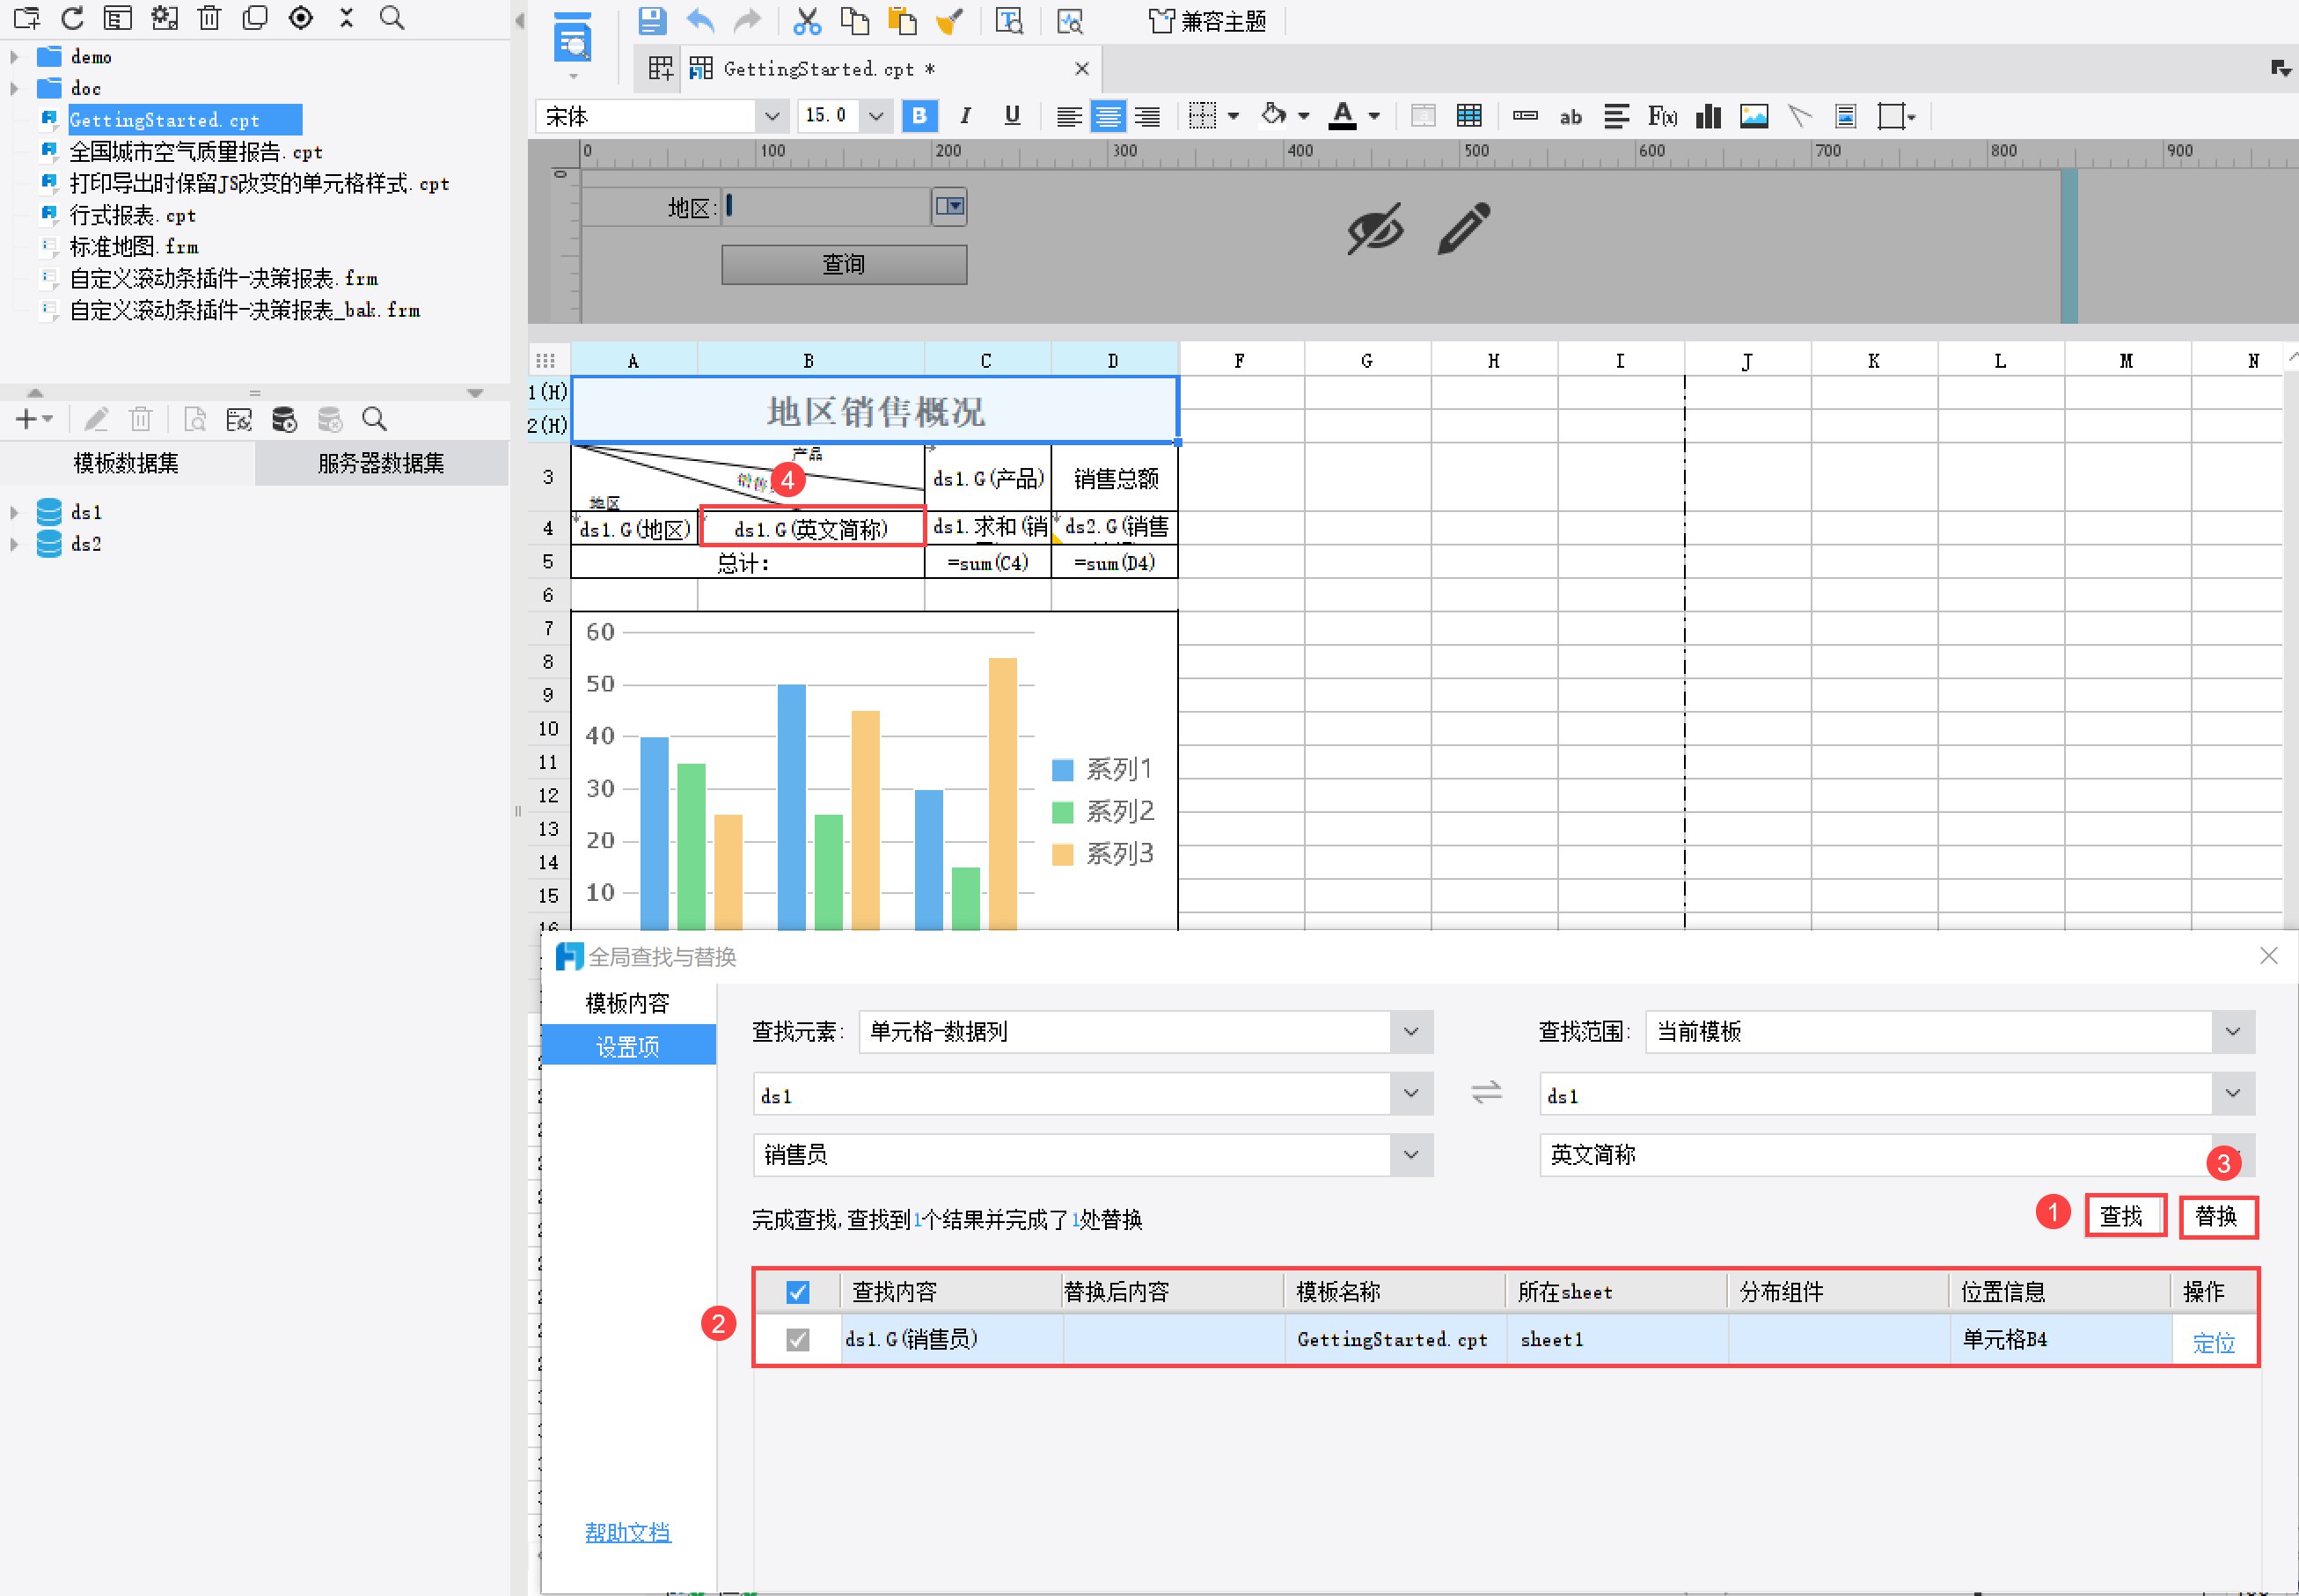
Task: Click the insert formula F(x) icon
Action: (1662, 116)
